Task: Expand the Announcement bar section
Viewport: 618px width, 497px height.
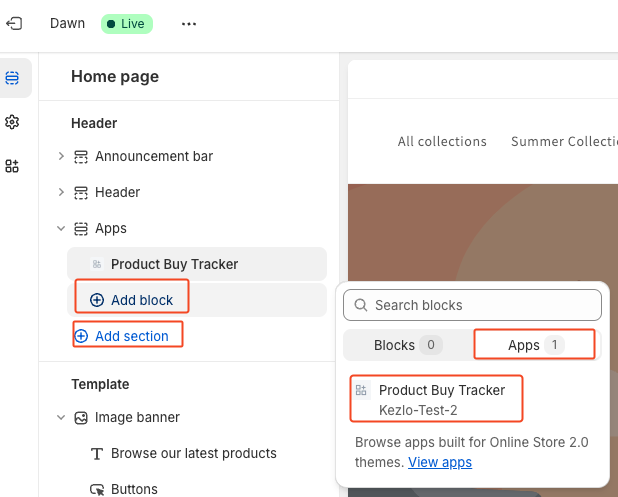Action: [x=61, y=156]
